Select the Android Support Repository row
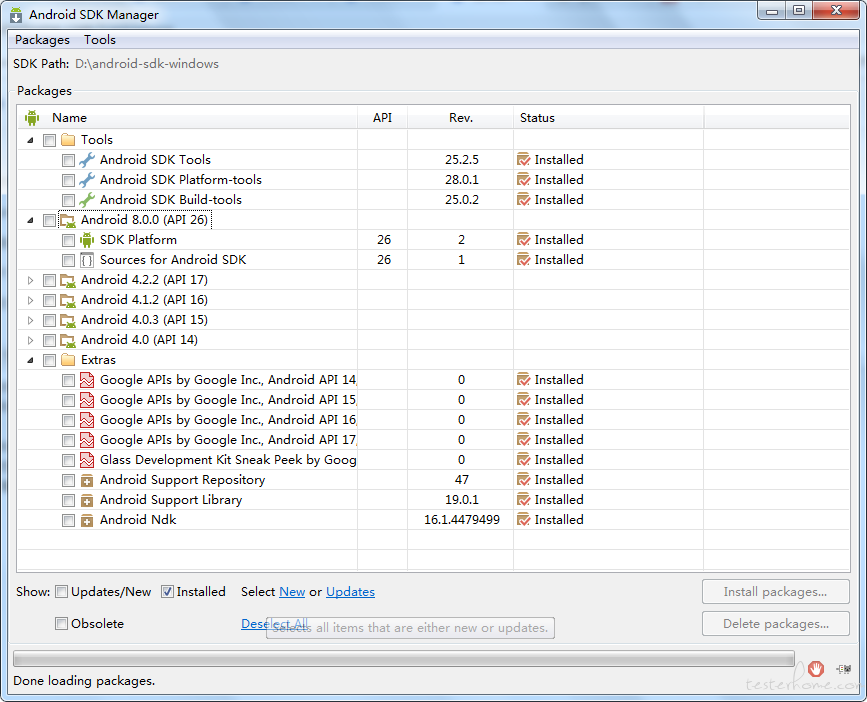The image size is (867, 702). (434, 480)
